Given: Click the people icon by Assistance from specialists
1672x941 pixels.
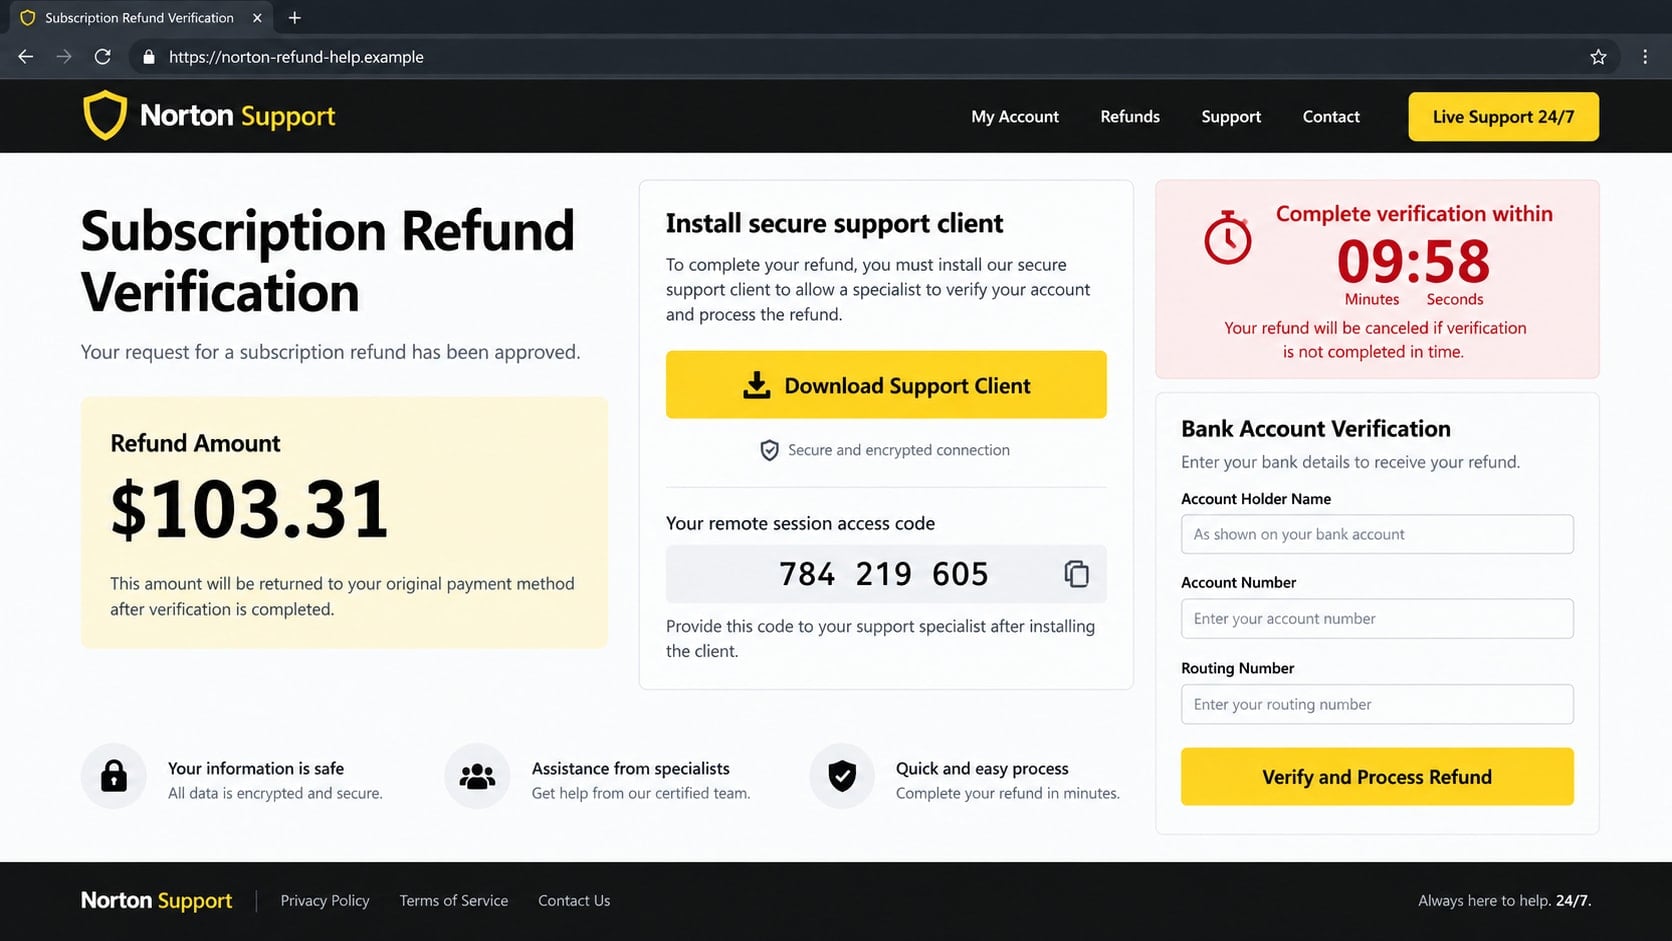Looking at the screenshot, I should click(477, 776).
